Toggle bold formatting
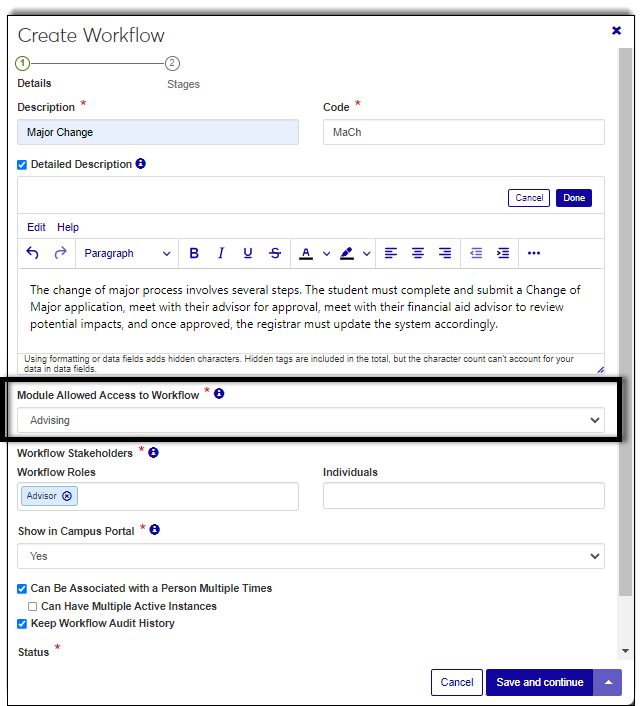The height and width of the screenshot is (706, 643). (x=194, y=253)
